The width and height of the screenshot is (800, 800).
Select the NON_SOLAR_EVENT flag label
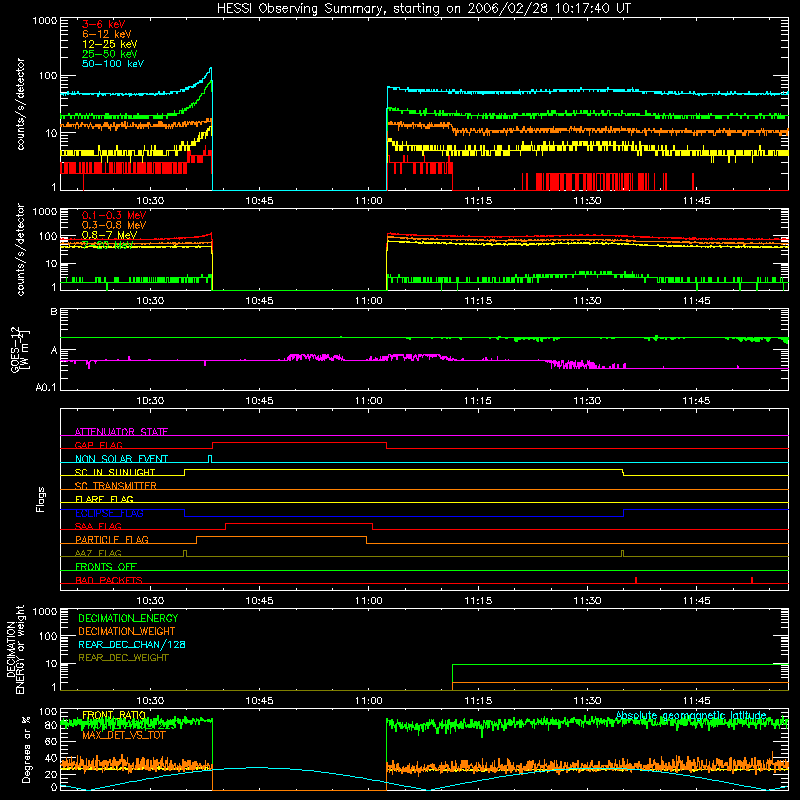click(121, 459)
